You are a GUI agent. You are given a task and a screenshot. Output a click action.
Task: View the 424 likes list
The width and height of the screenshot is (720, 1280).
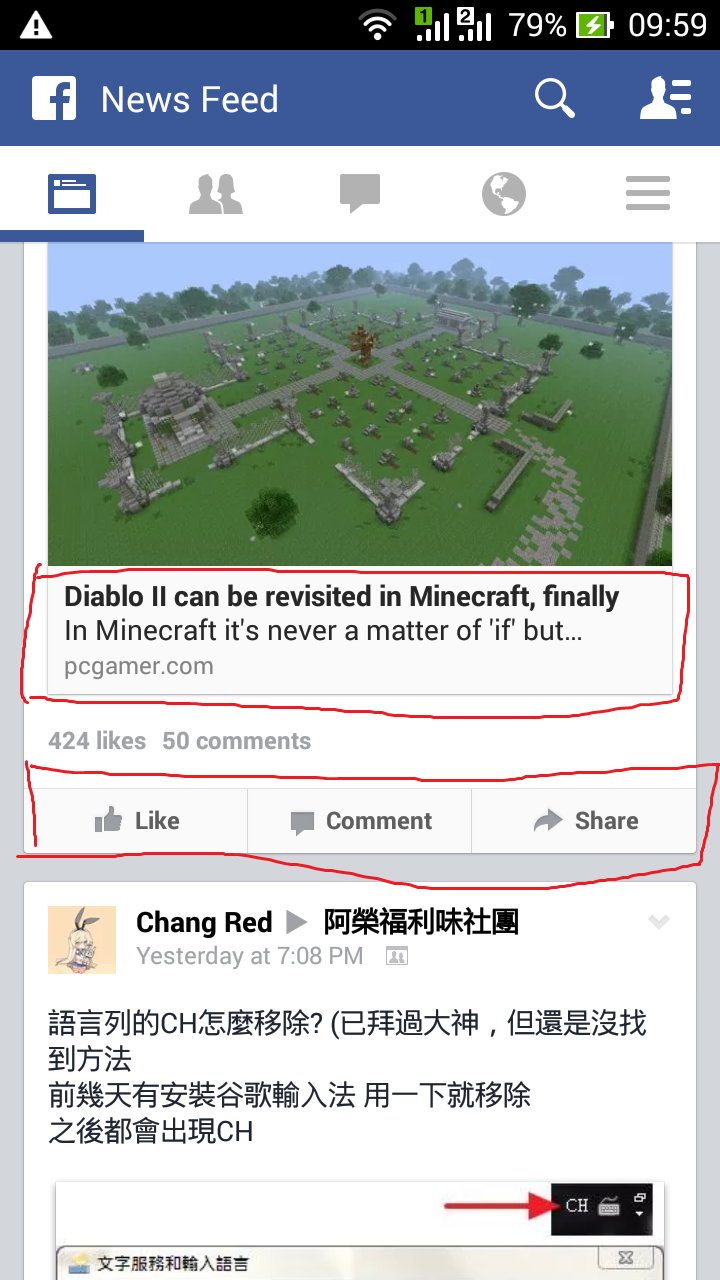pyautogui.click(x=97, y=741)
